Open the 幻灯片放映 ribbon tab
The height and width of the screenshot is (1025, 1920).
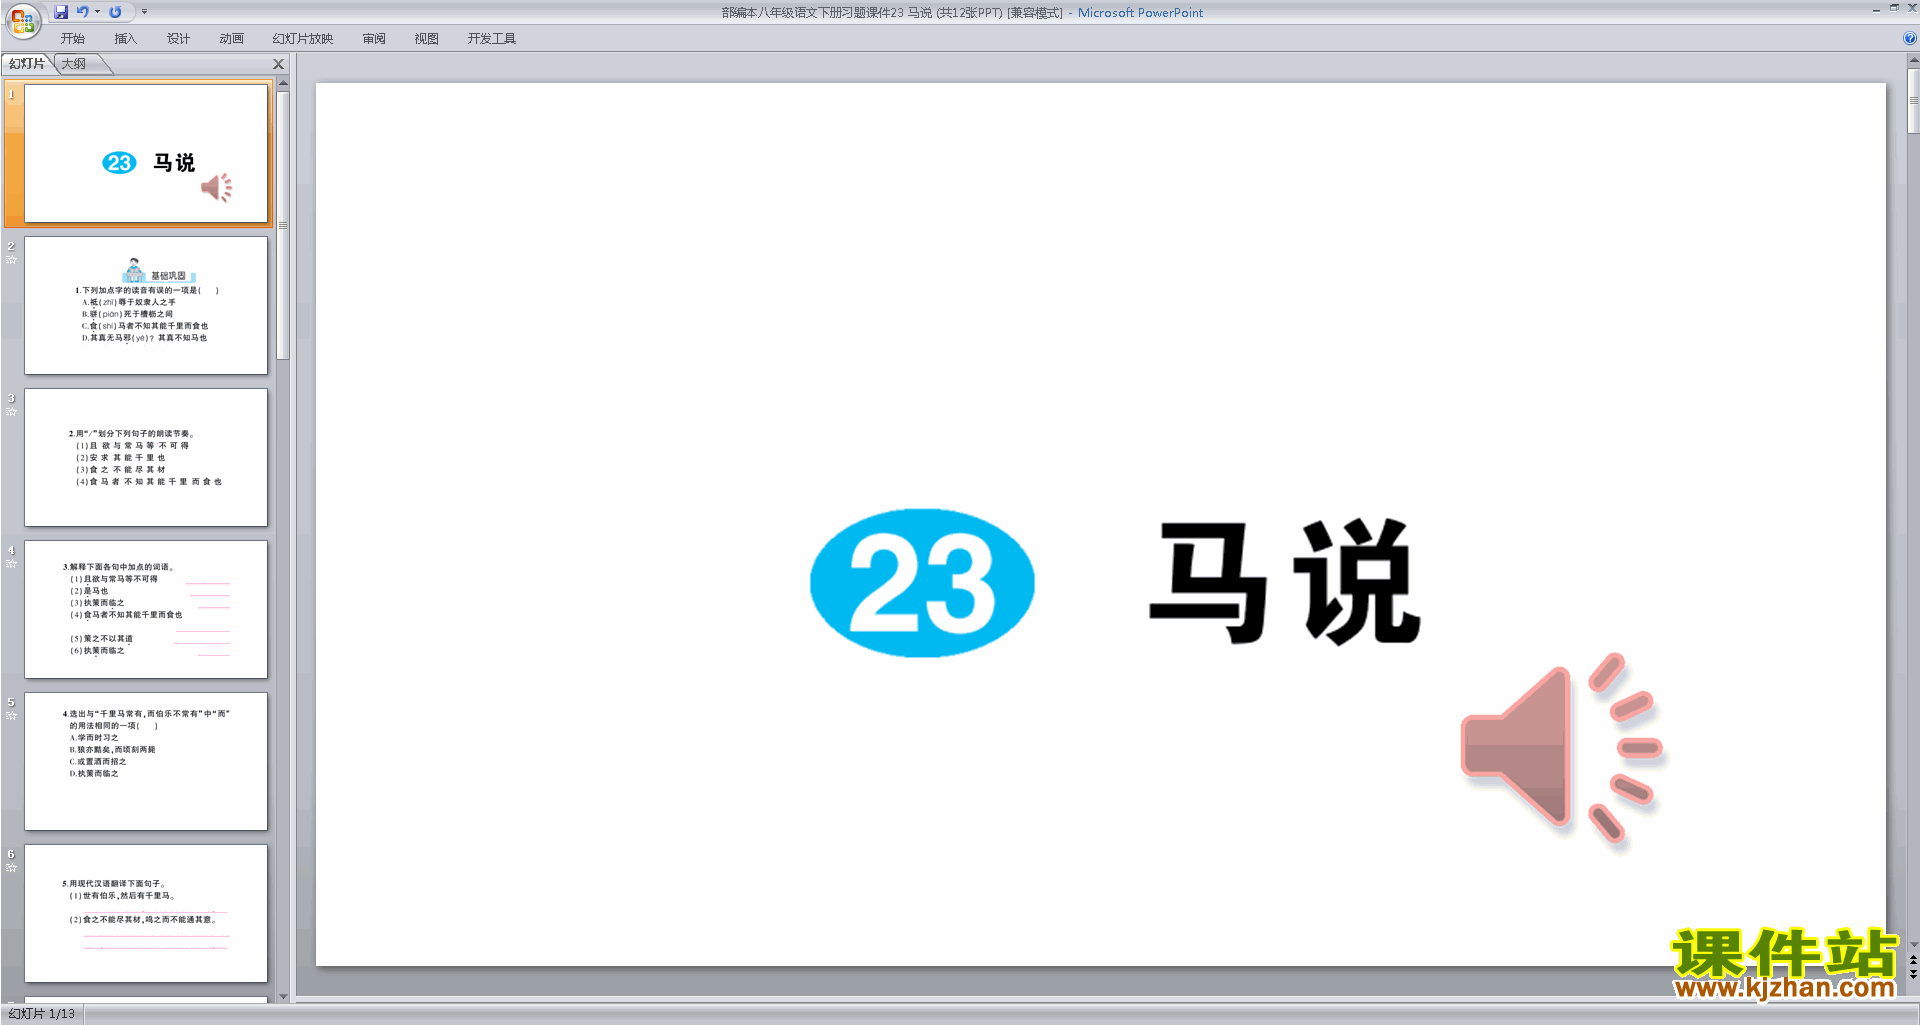coord(303,39)
